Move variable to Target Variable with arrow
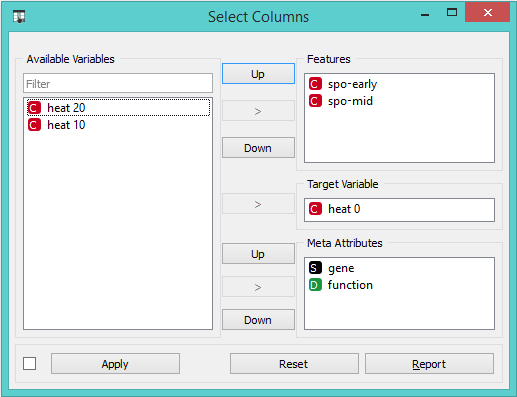This screenshot has width=517, height=397. click(x=258, y=204)
